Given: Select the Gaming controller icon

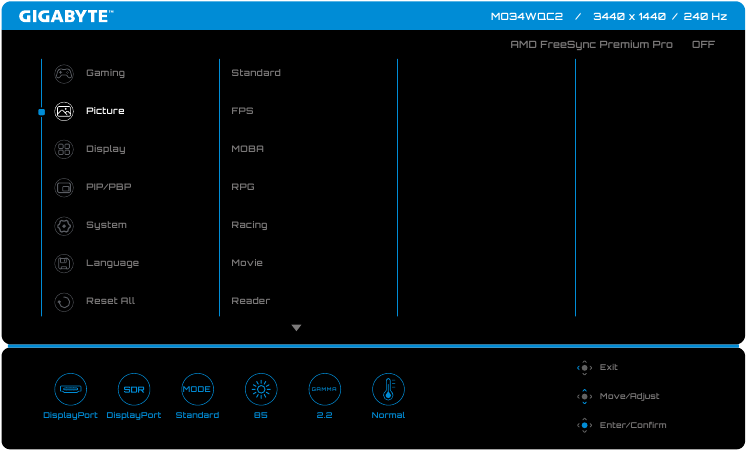Looking at the screenshot, I should tap(64, 73).
